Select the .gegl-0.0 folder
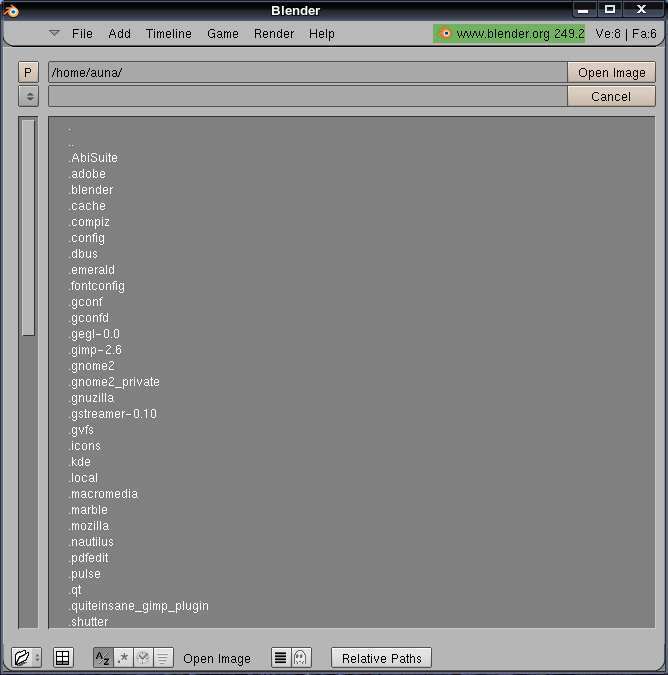 click(94, 334)
